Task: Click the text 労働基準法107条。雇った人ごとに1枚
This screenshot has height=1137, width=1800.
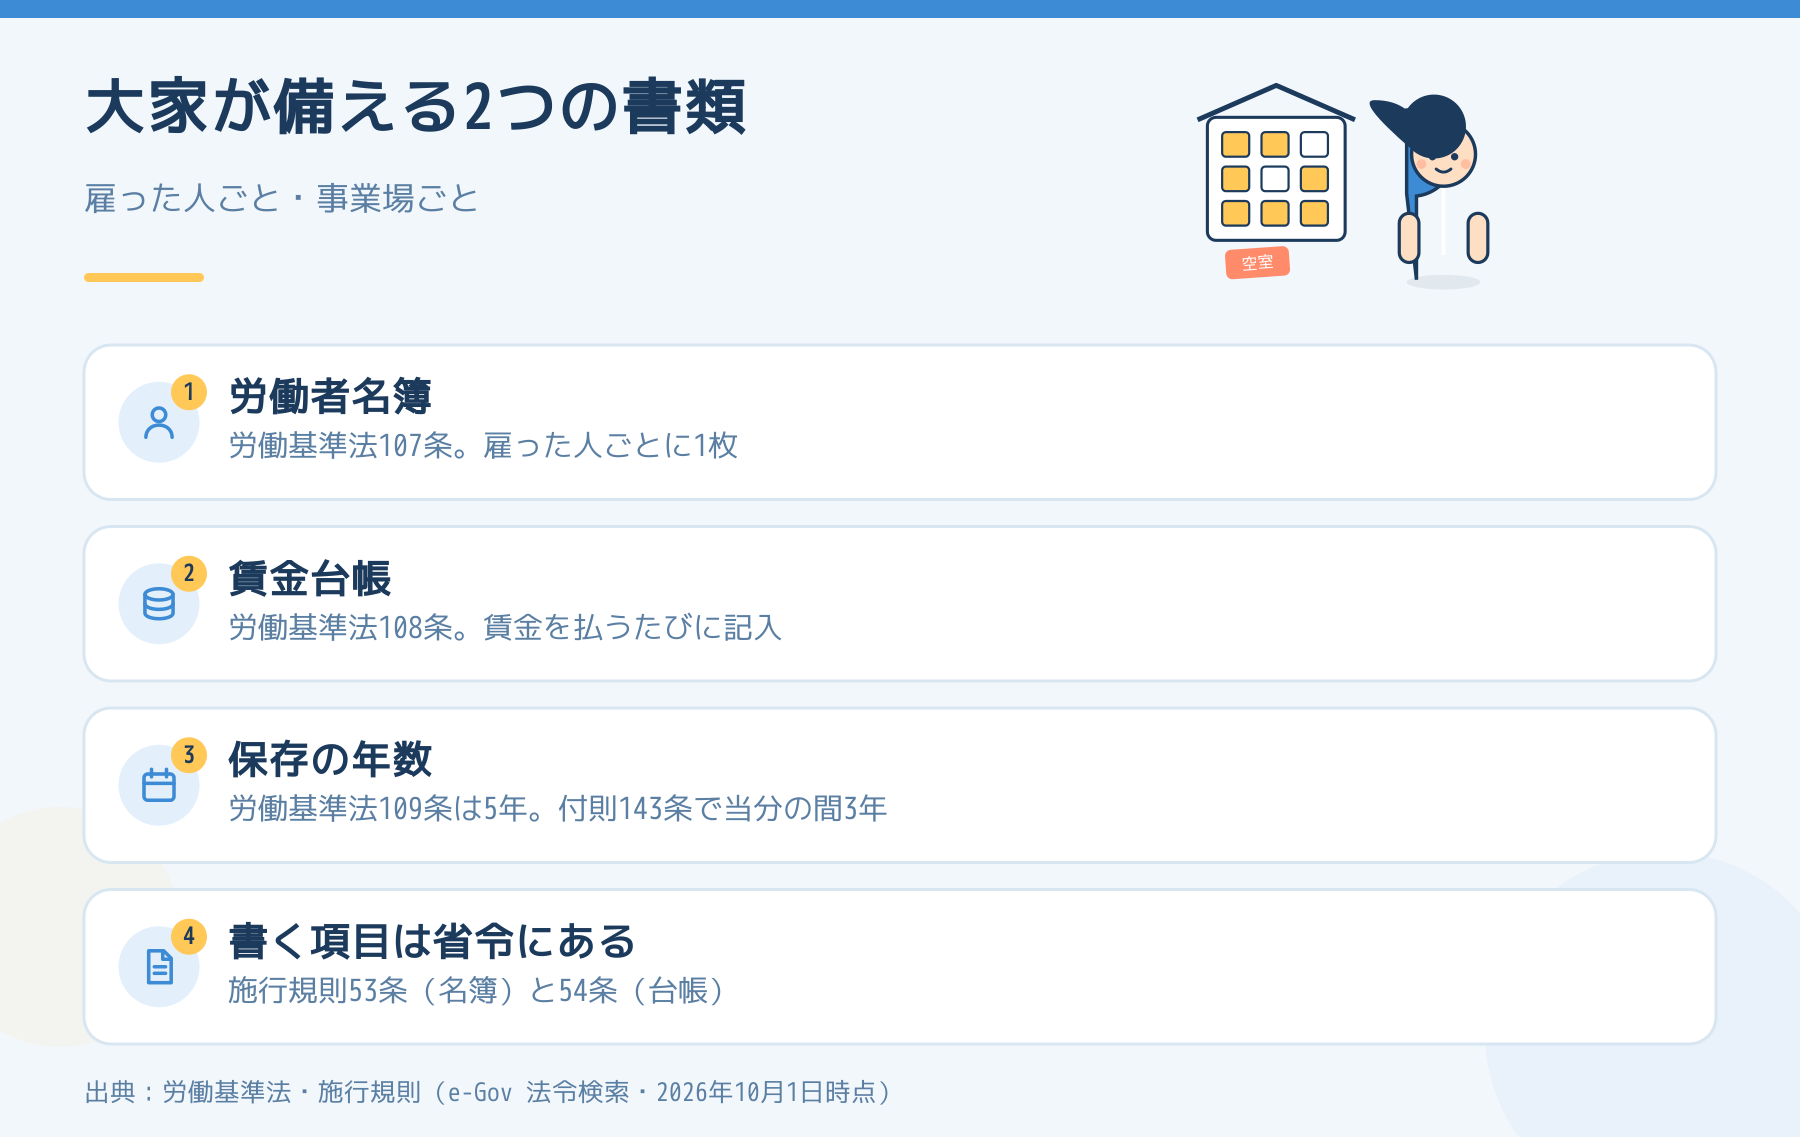Action: click(x=483, y=446)
